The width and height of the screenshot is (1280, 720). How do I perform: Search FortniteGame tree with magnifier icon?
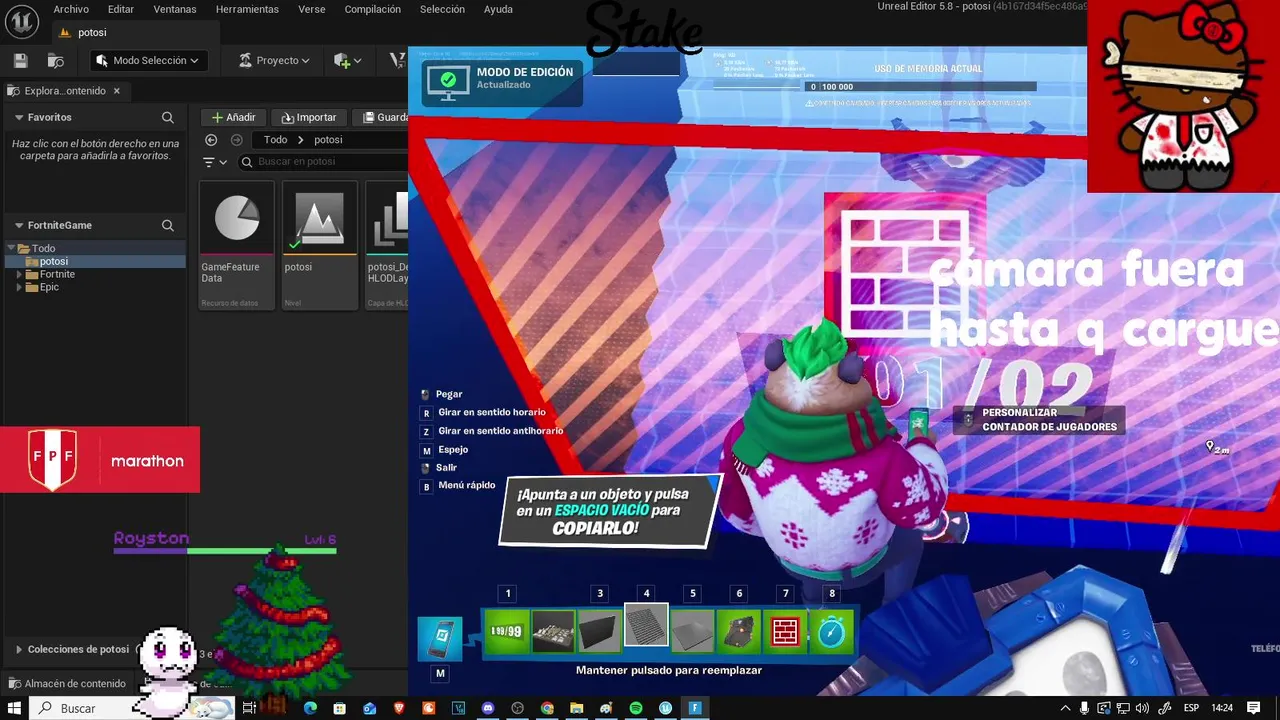point(168,226)
